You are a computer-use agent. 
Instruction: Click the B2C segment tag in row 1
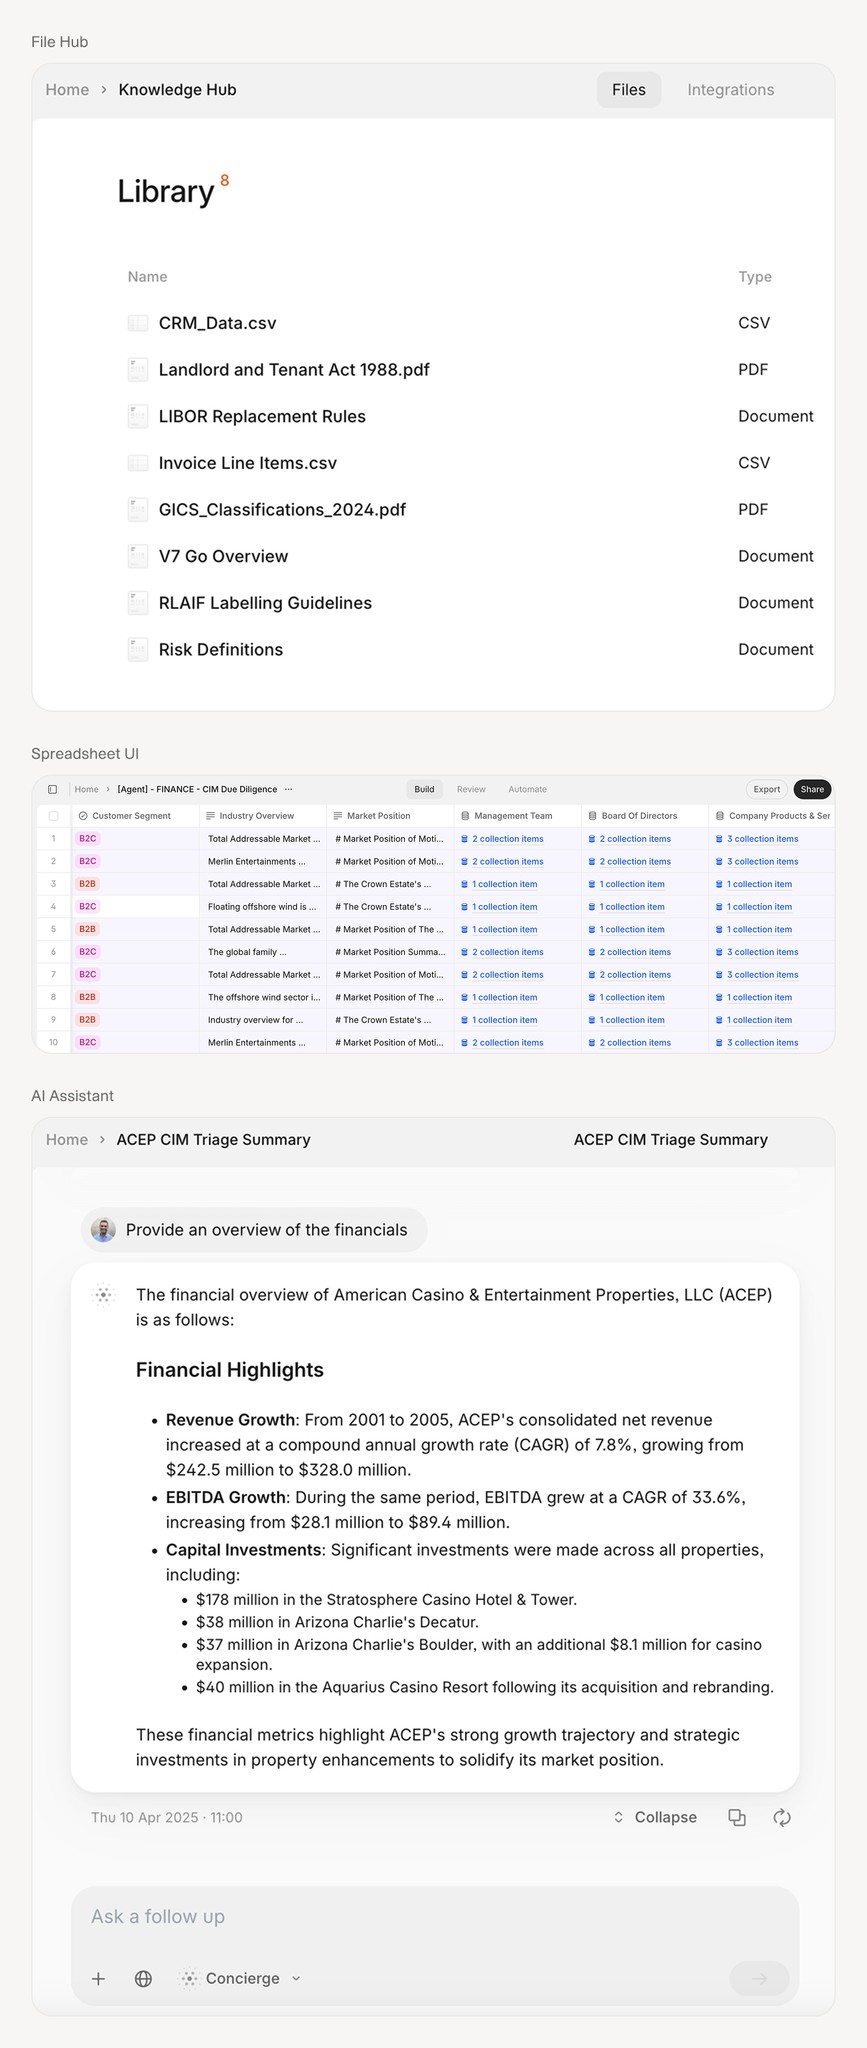[x=86, y=838]
